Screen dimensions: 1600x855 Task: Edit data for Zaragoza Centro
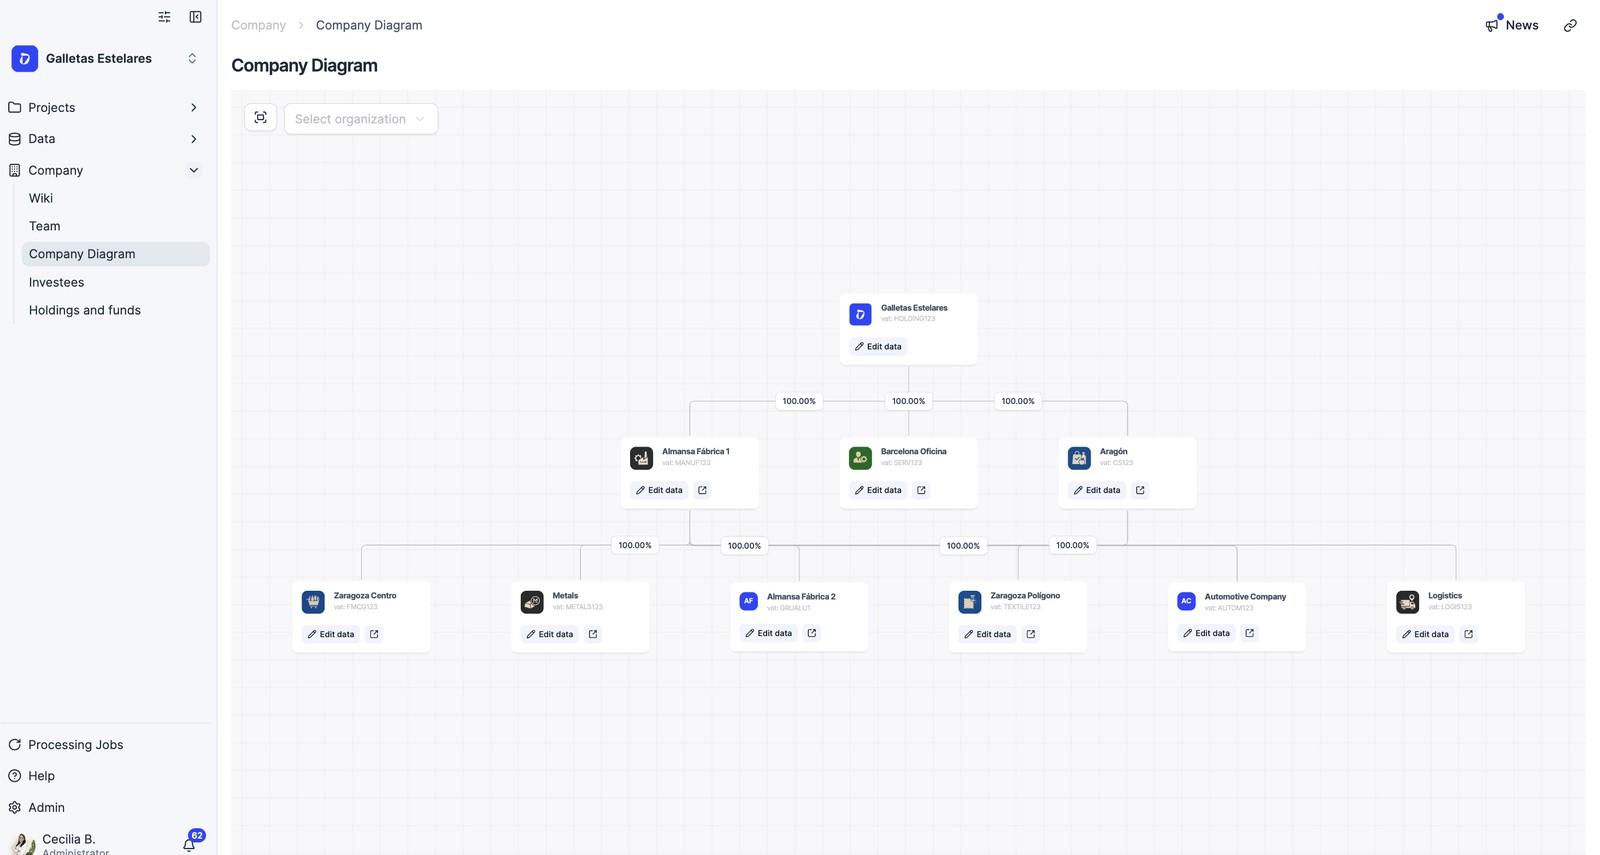click(x=331, y=634)
